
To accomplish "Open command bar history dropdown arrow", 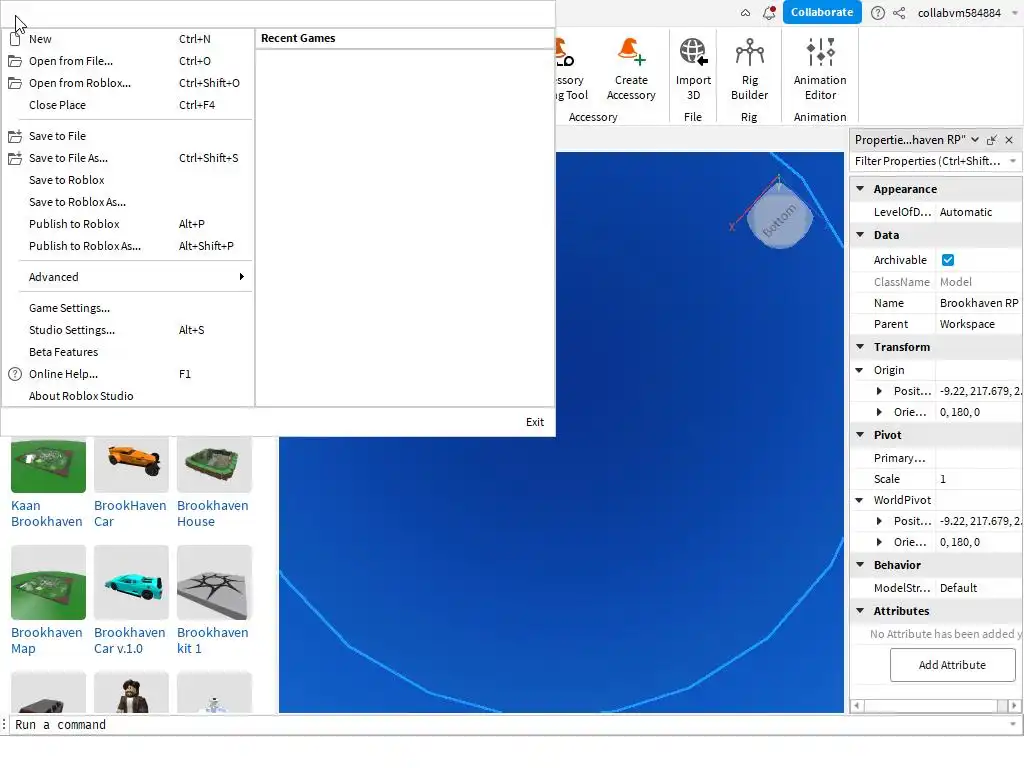I will (1013, 724).
